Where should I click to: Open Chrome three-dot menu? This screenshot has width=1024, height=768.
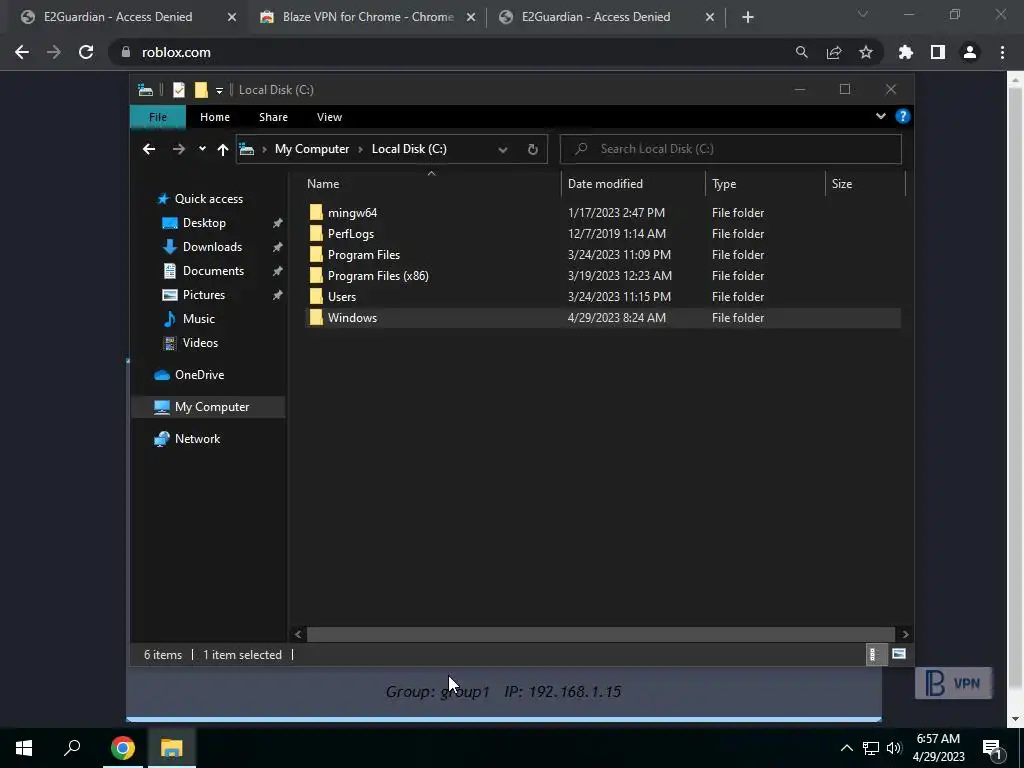pos(1002,52)
